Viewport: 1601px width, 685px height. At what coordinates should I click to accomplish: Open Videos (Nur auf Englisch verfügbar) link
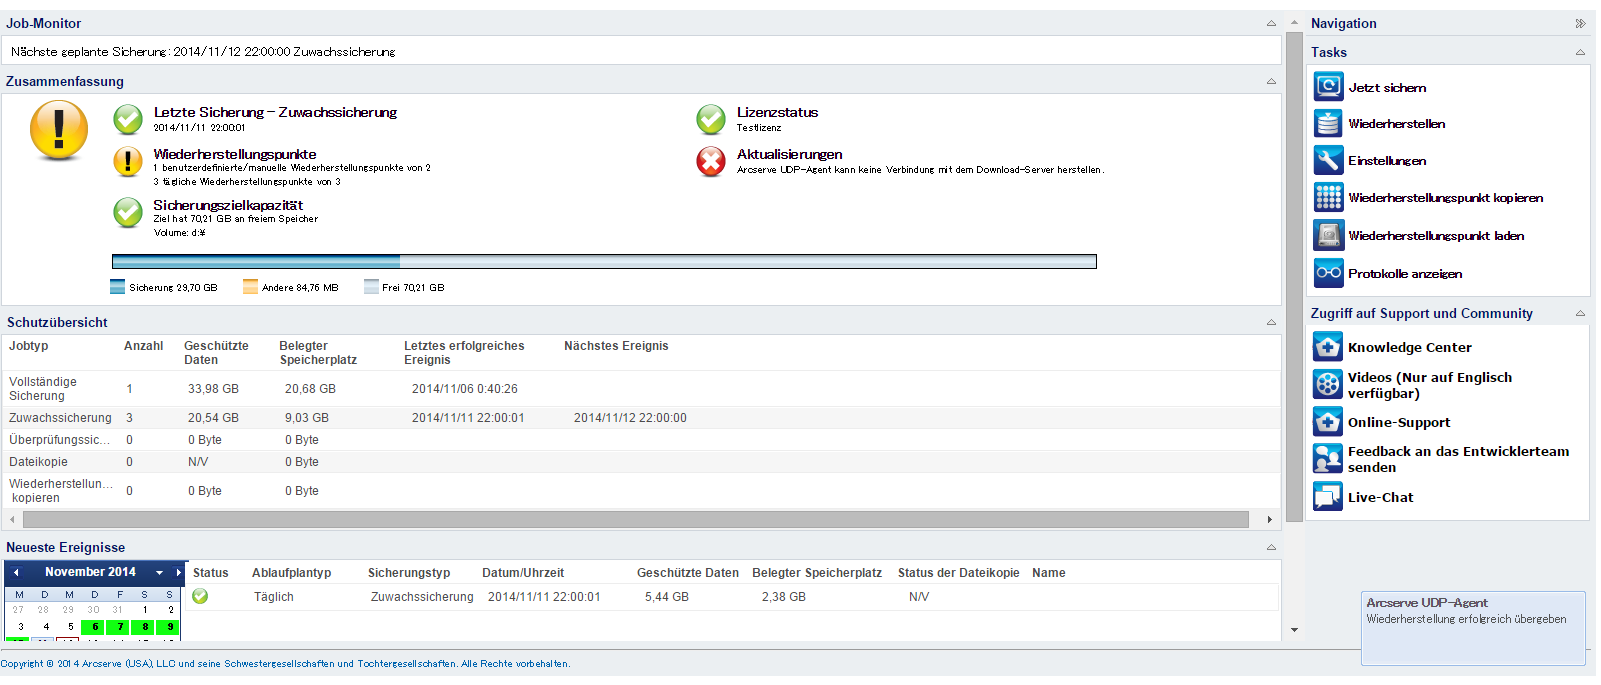(1430, 385)
